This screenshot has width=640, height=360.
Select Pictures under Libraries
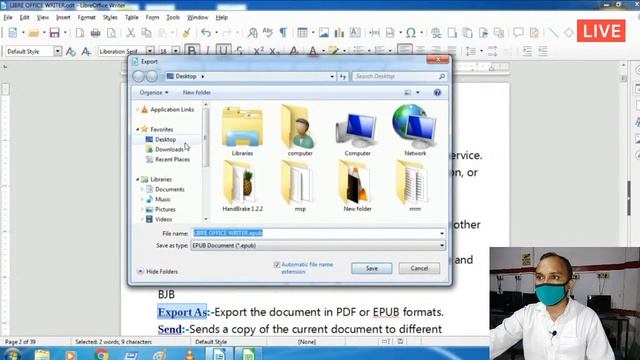pos(165,209)
